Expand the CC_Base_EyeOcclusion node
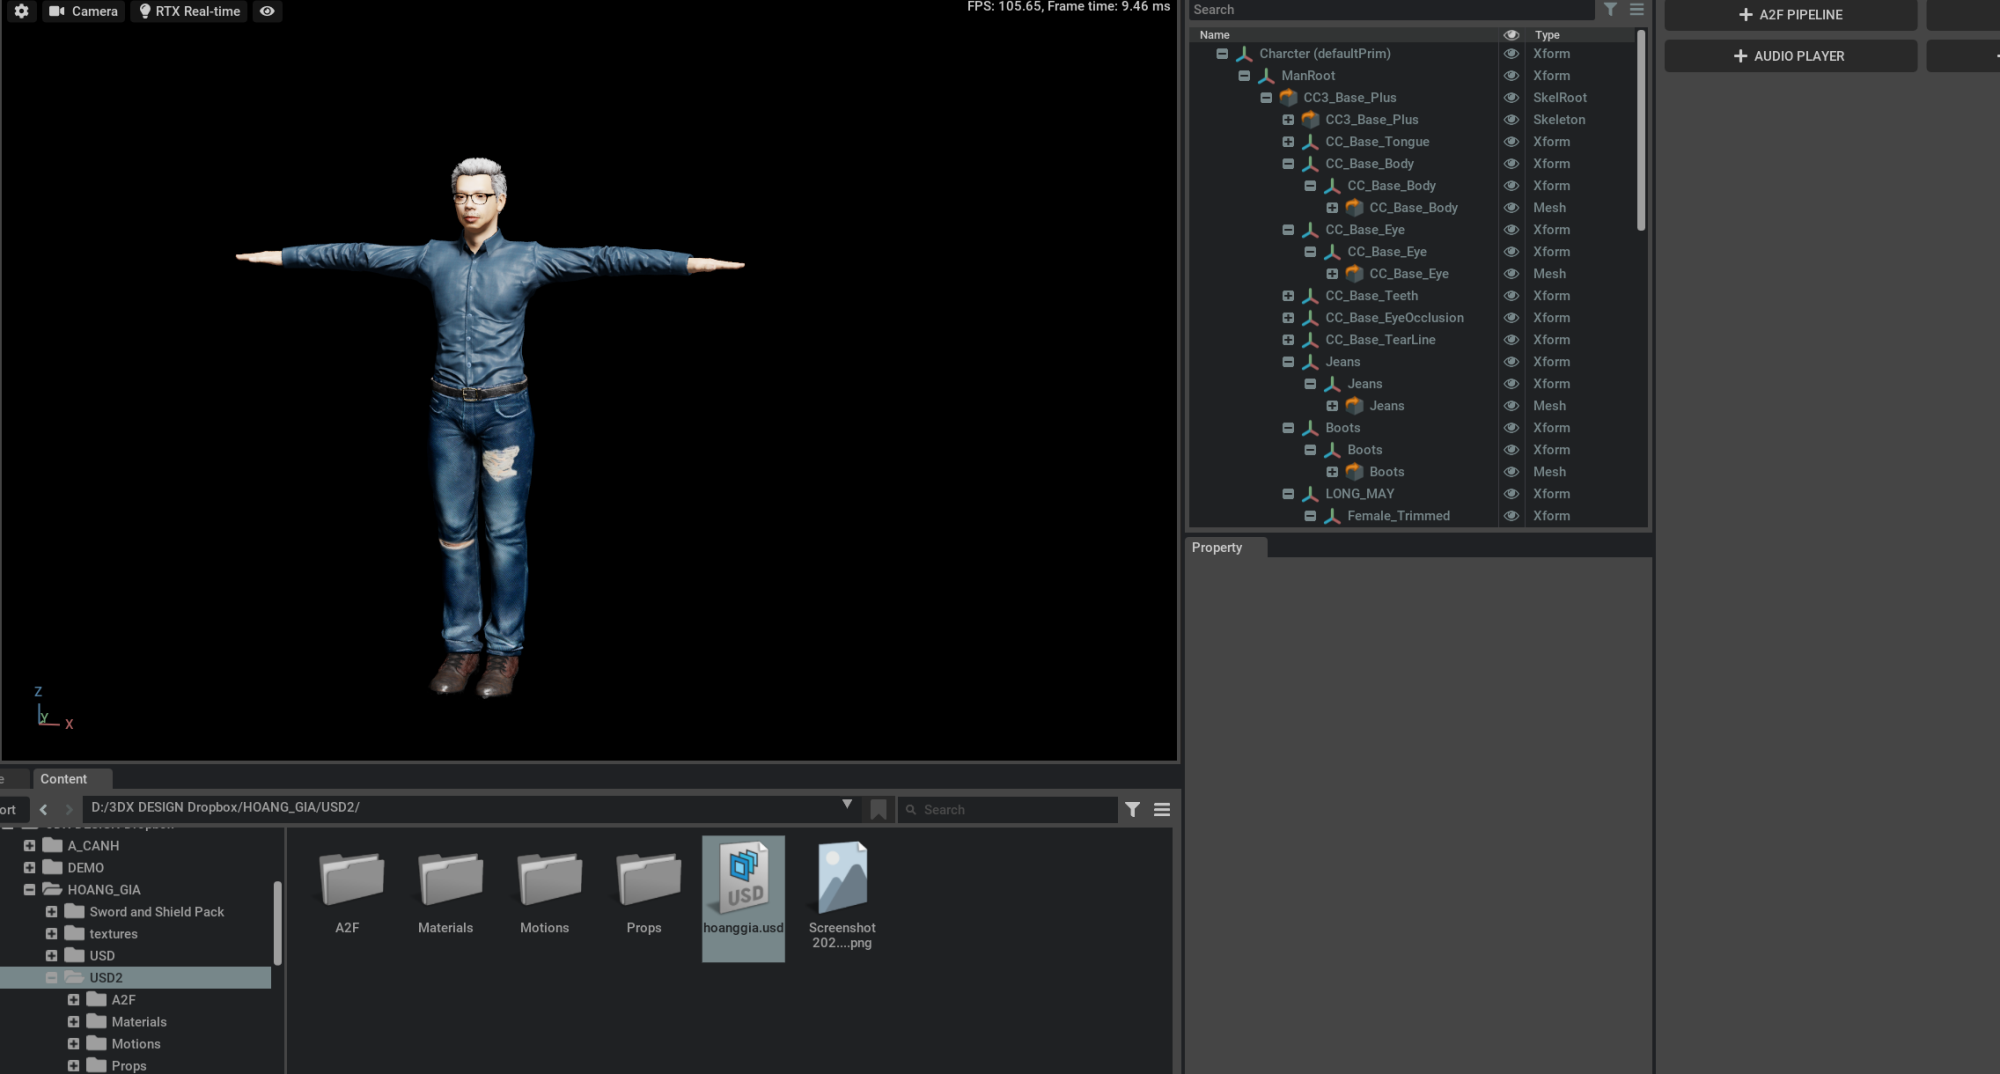Image resolution: width=2000 pixels, height=1074 pixels. point(1288,318)
